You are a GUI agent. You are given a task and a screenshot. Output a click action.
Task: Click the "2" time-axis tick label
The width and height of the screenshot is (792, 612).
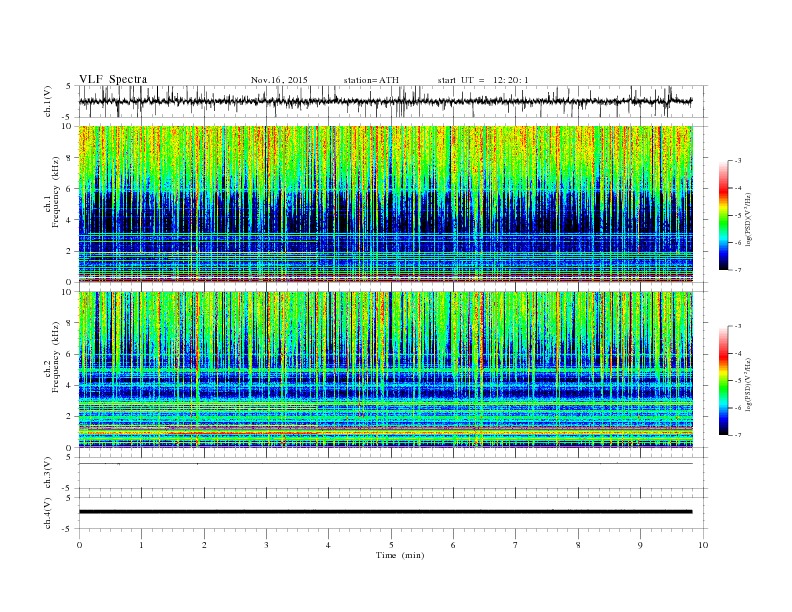[x=204, y=545]
